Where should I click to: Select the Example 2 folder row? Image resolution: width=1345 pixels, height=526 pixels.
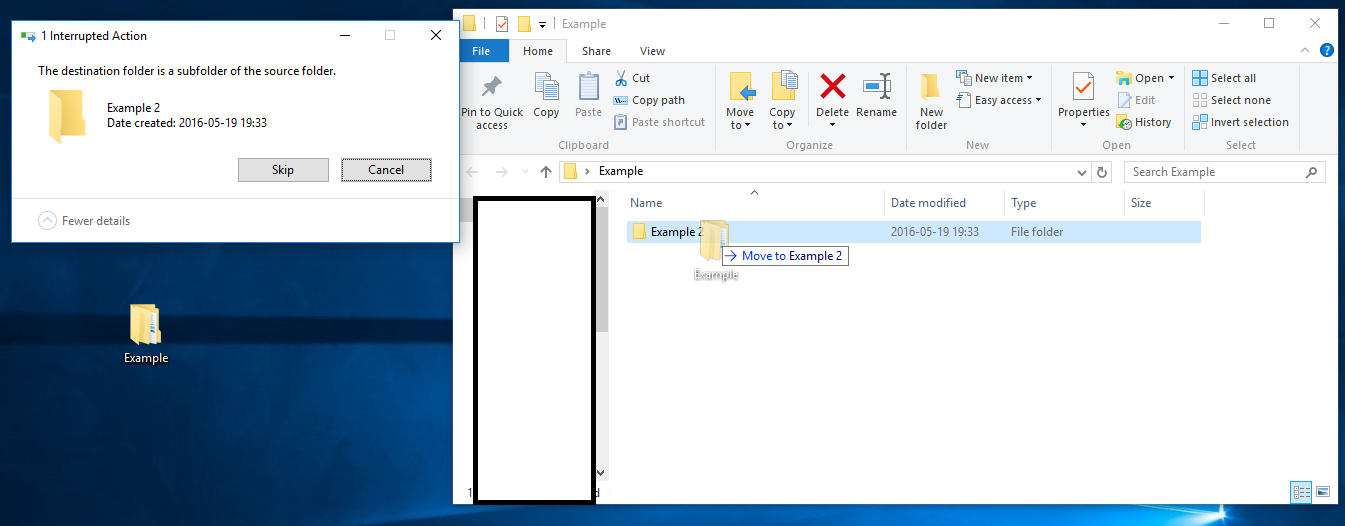pos(913,232)
